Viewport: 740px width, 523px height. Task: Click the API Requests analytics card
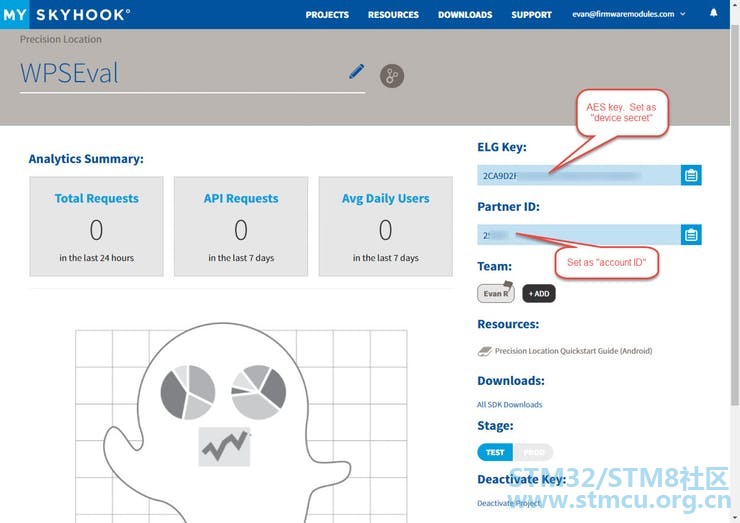(x=241, y=226)
